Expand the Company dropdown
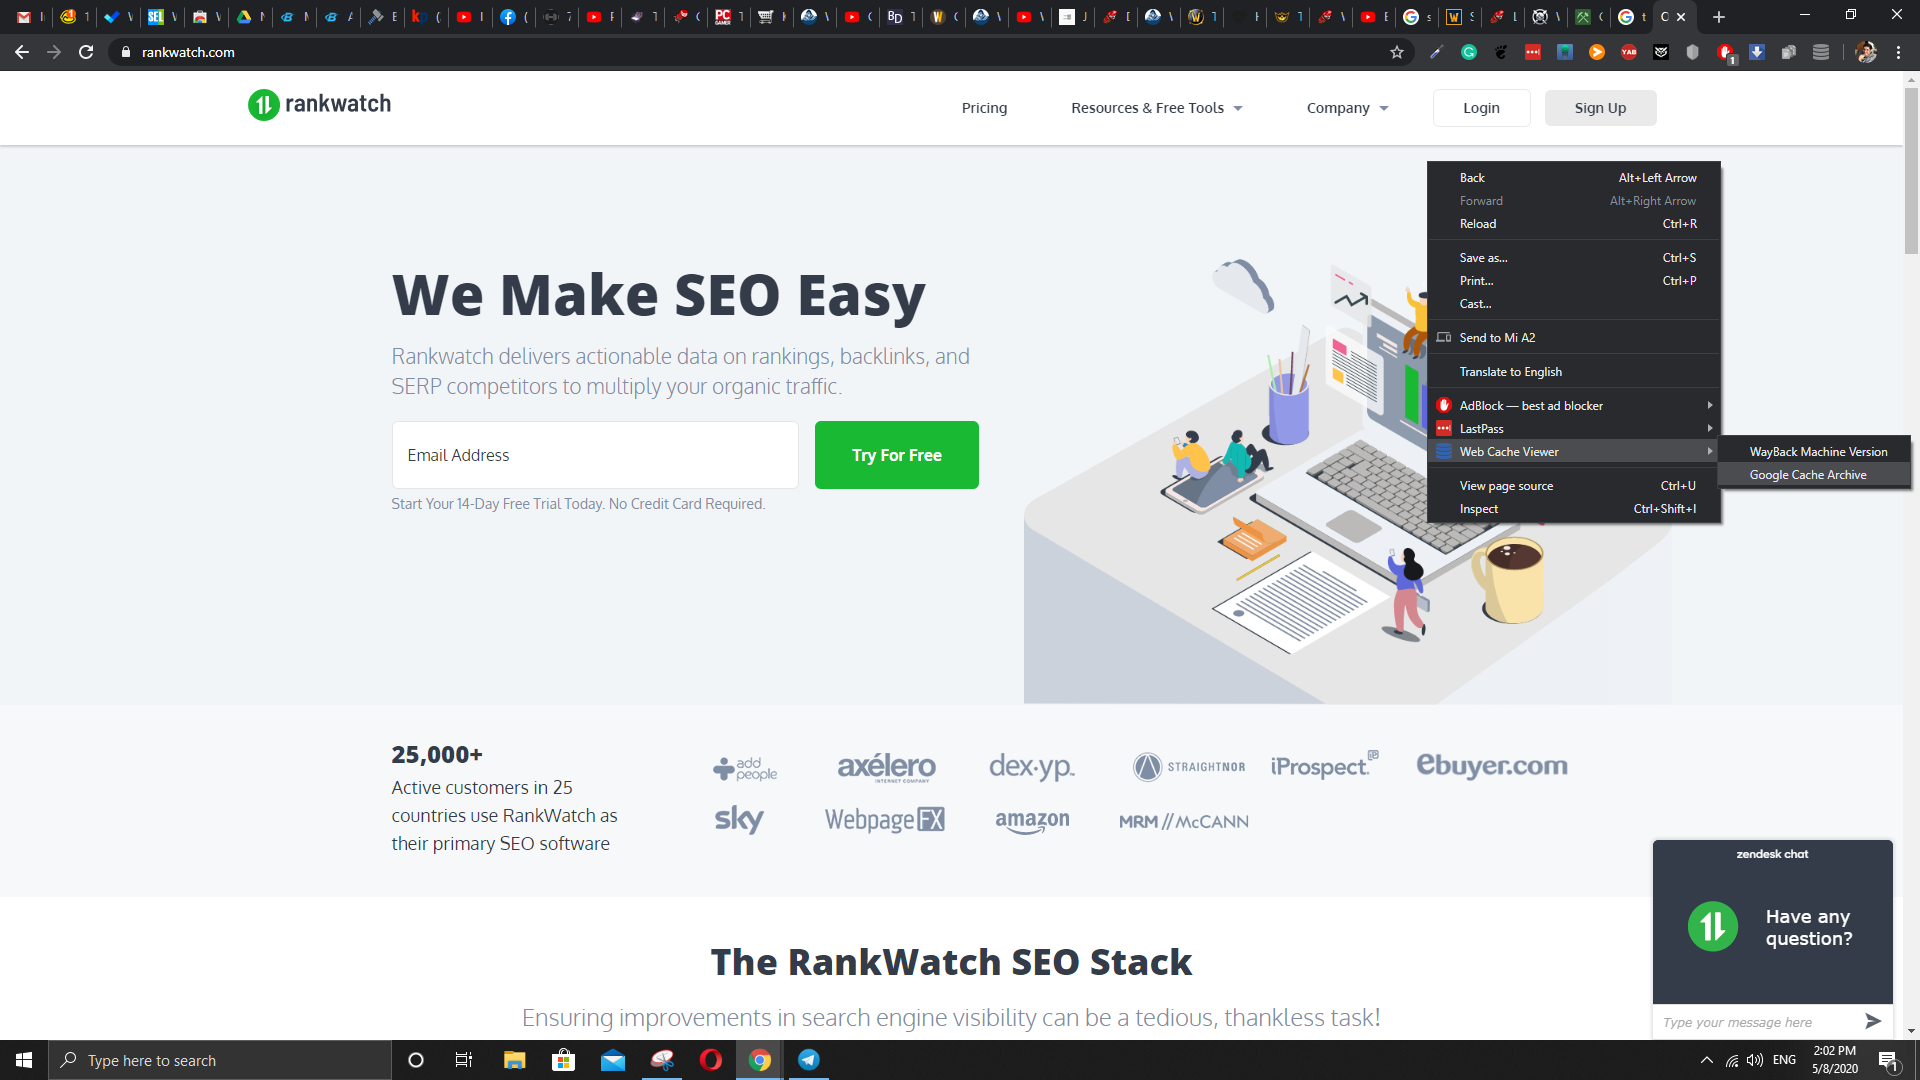The height and width of the screenshot is (1080, 1920). [1347, 108]
